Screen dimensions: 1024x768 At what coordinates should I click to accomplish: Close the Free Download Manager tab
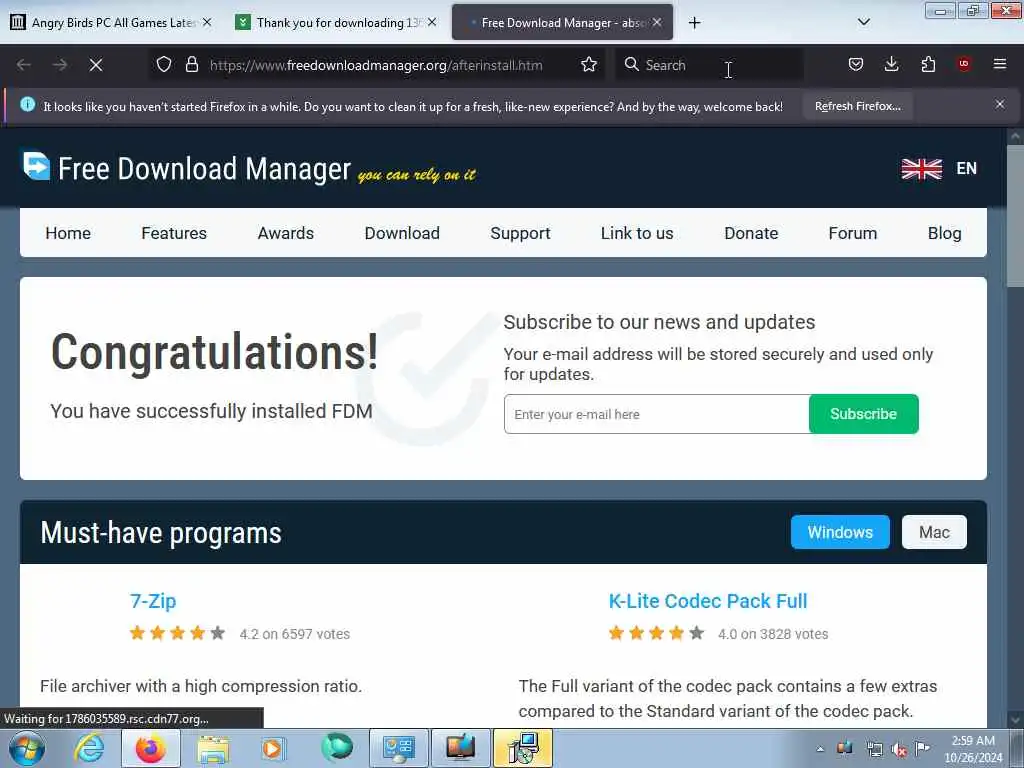tap(657, 22)
